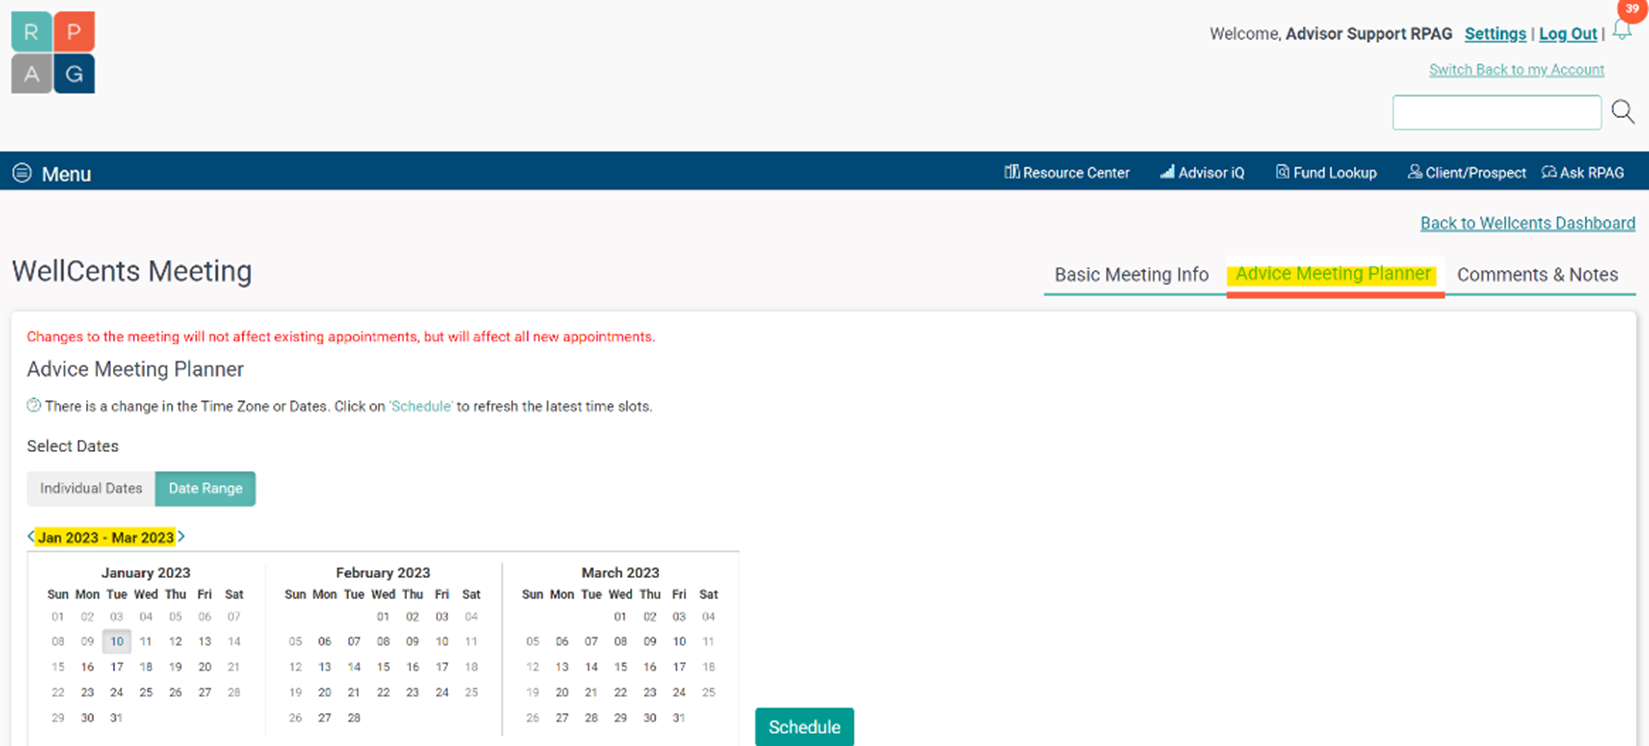Select March 15 in the calendar

620,667
